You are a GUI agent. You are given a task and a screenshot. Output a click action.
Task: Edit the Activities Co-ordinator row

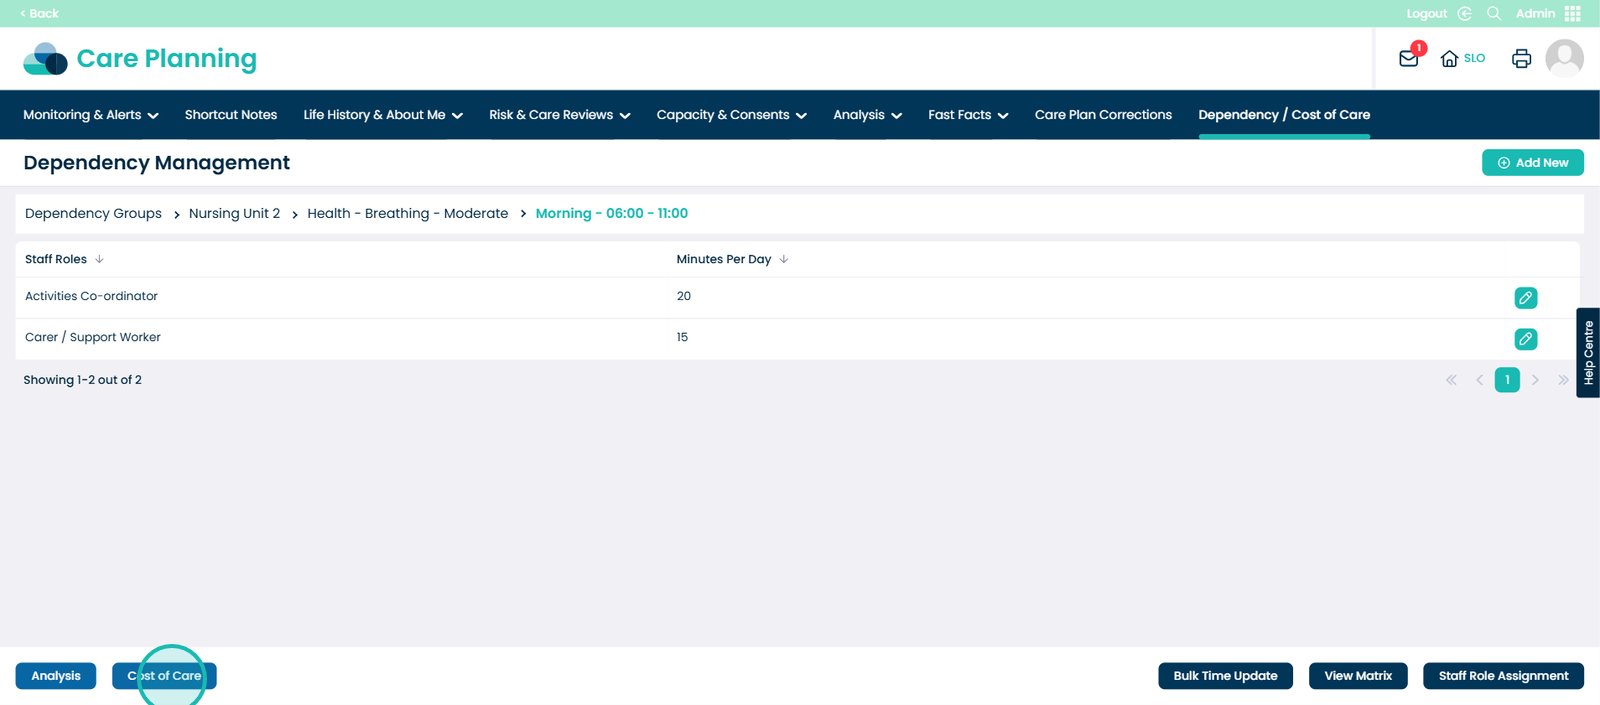pos(1525,298)
